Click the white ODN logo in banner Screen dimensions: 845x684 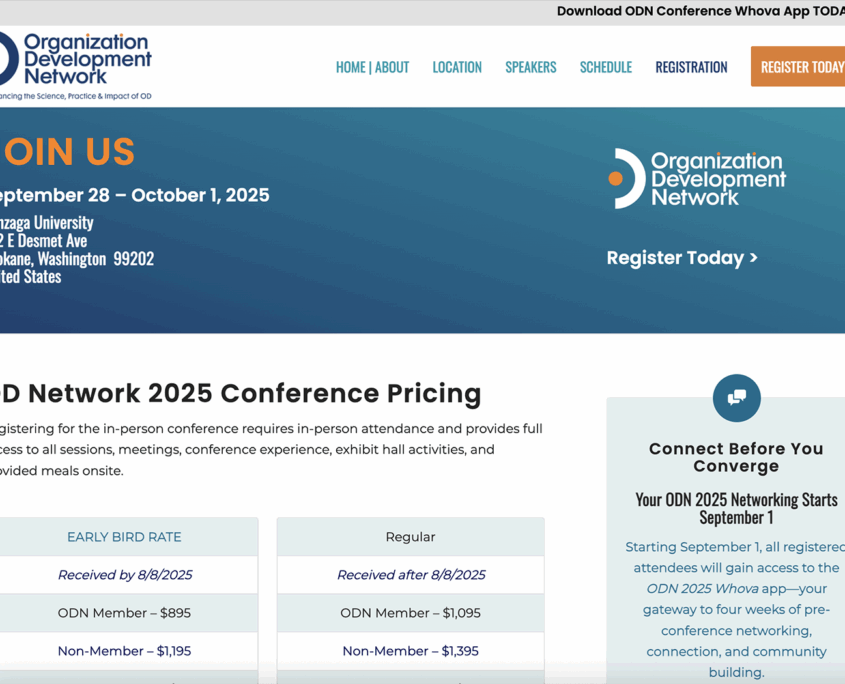(697, 178)
